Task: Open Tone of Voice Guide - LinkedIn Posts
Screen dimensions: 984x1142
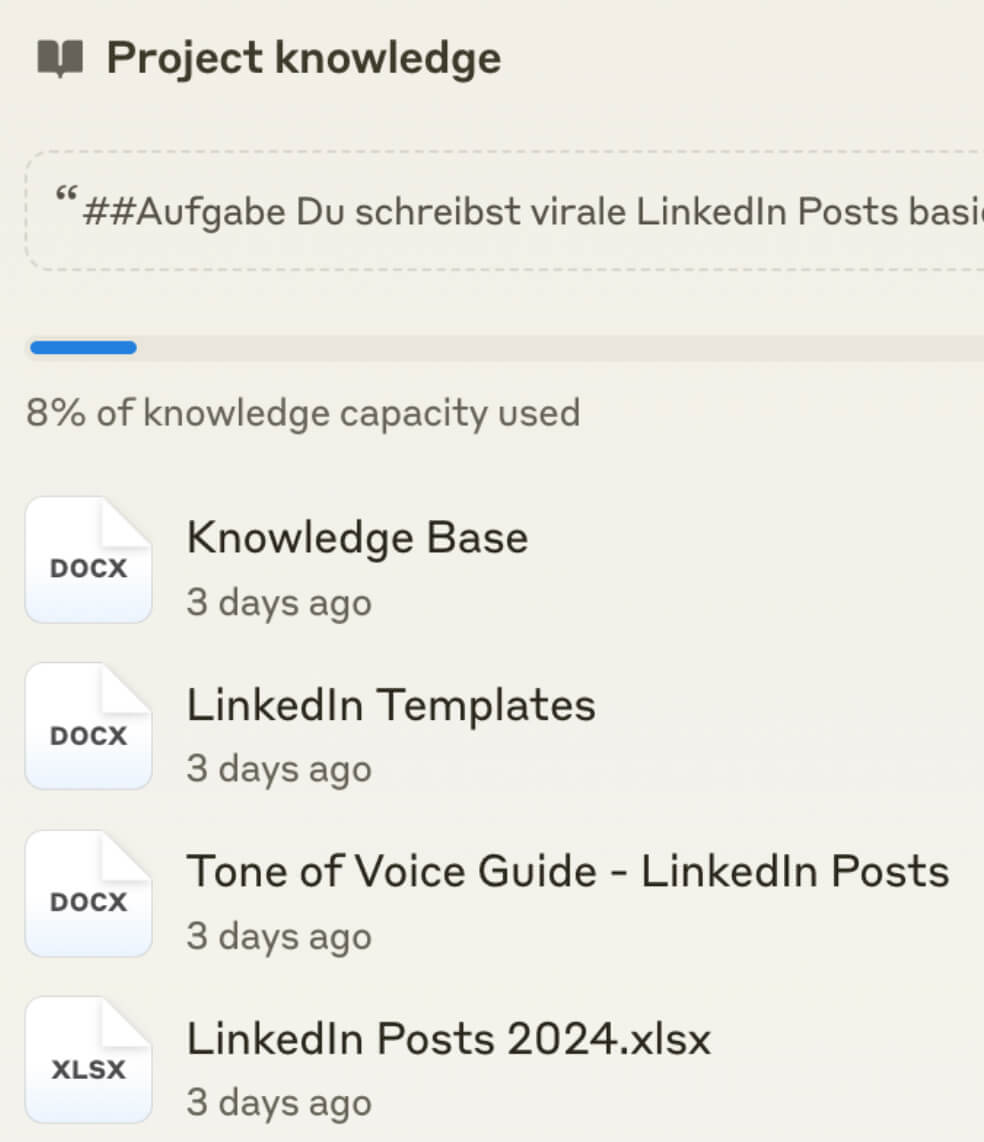Action: point(567,871)
